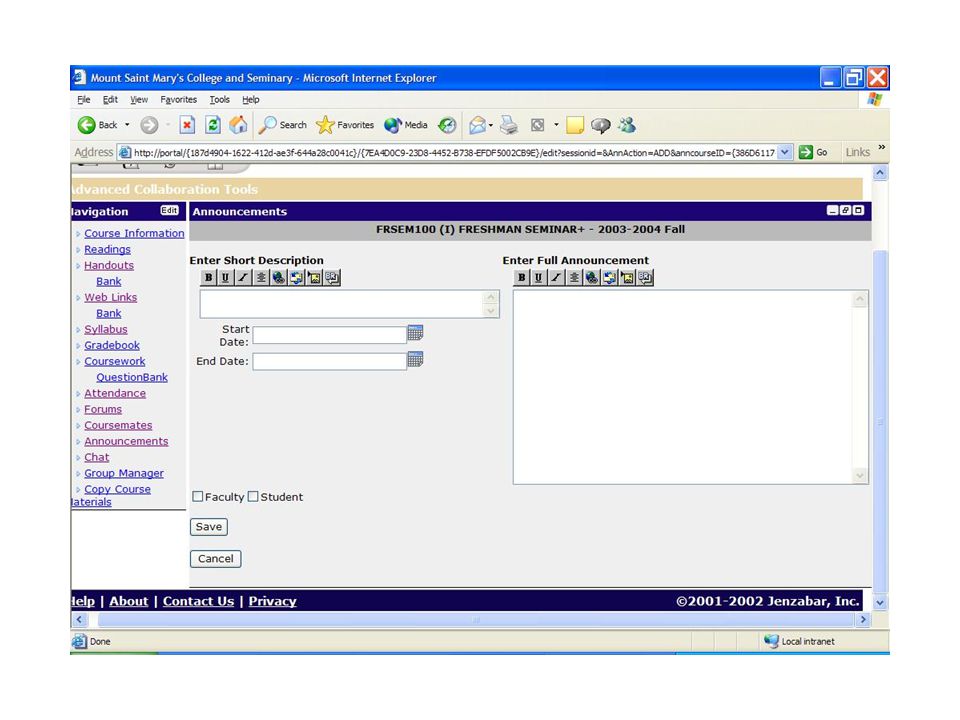Click the Start Date input field

pyautogui.click(x=330, y=335)
